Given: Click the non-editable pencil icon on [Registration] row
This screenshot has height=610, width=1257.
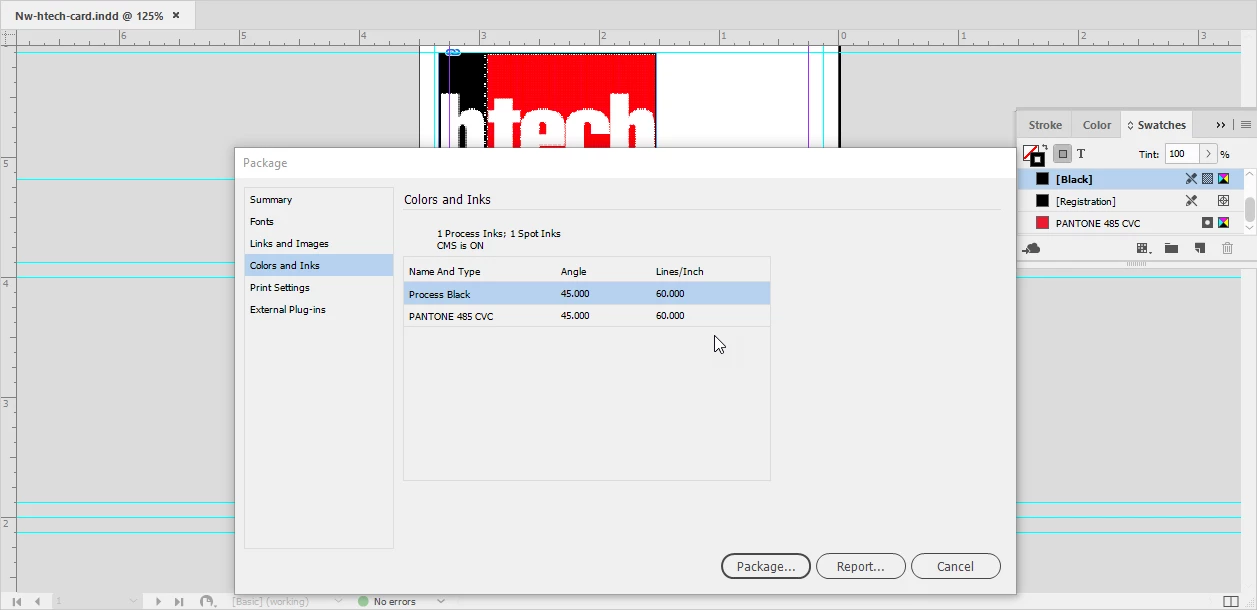Looking at the screenshot, I should [x=1191, y=201].
